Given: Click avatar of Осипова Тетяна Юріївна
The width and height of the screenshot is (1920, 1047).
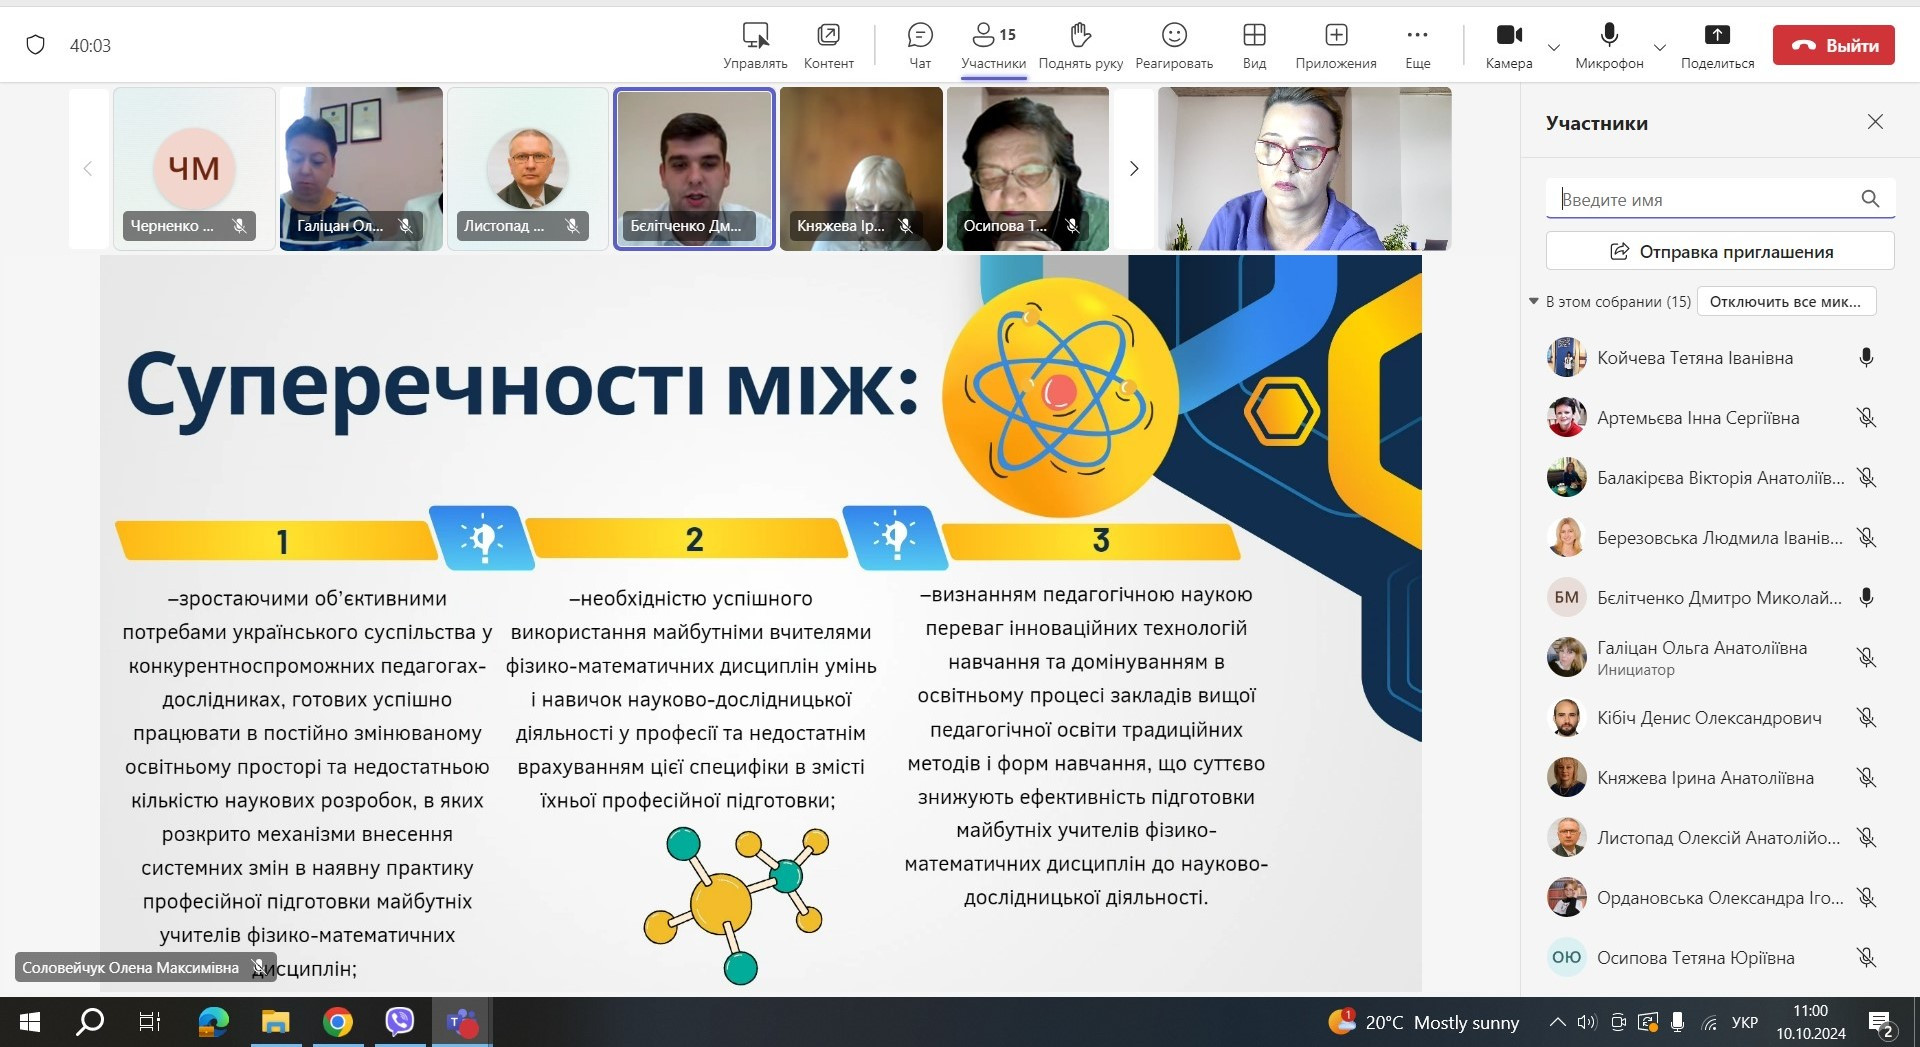Looking at the screenshot, I should pyautogui.click(x=1566, y=958).
